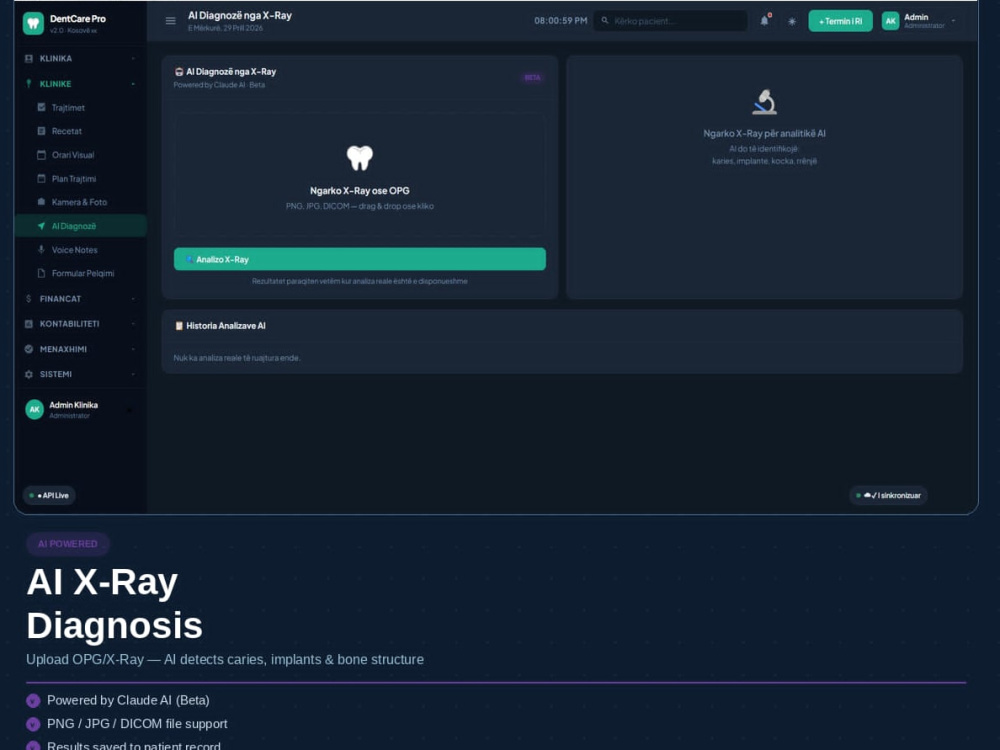The width and height of the screenshot is (1000, 750).
Task: Click 'Powered by Claude AI (Beta)' bullet text
Action: click(x=128, y=700)
